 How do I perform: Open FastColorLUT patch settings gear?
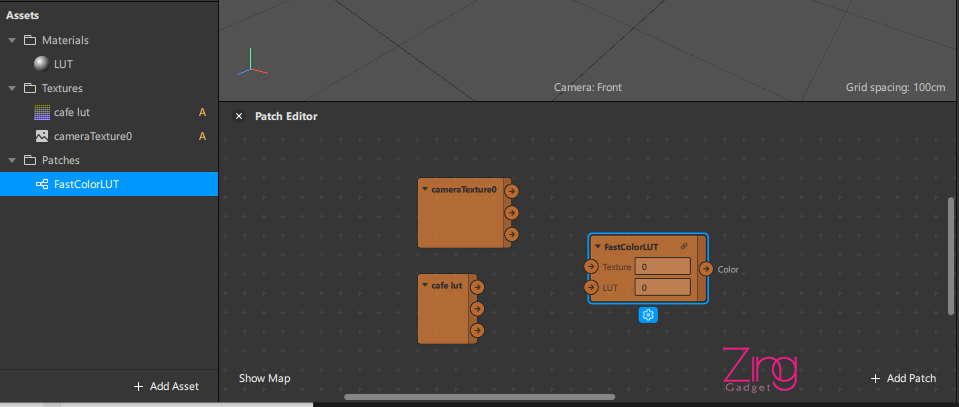click(x=648, y=315)
